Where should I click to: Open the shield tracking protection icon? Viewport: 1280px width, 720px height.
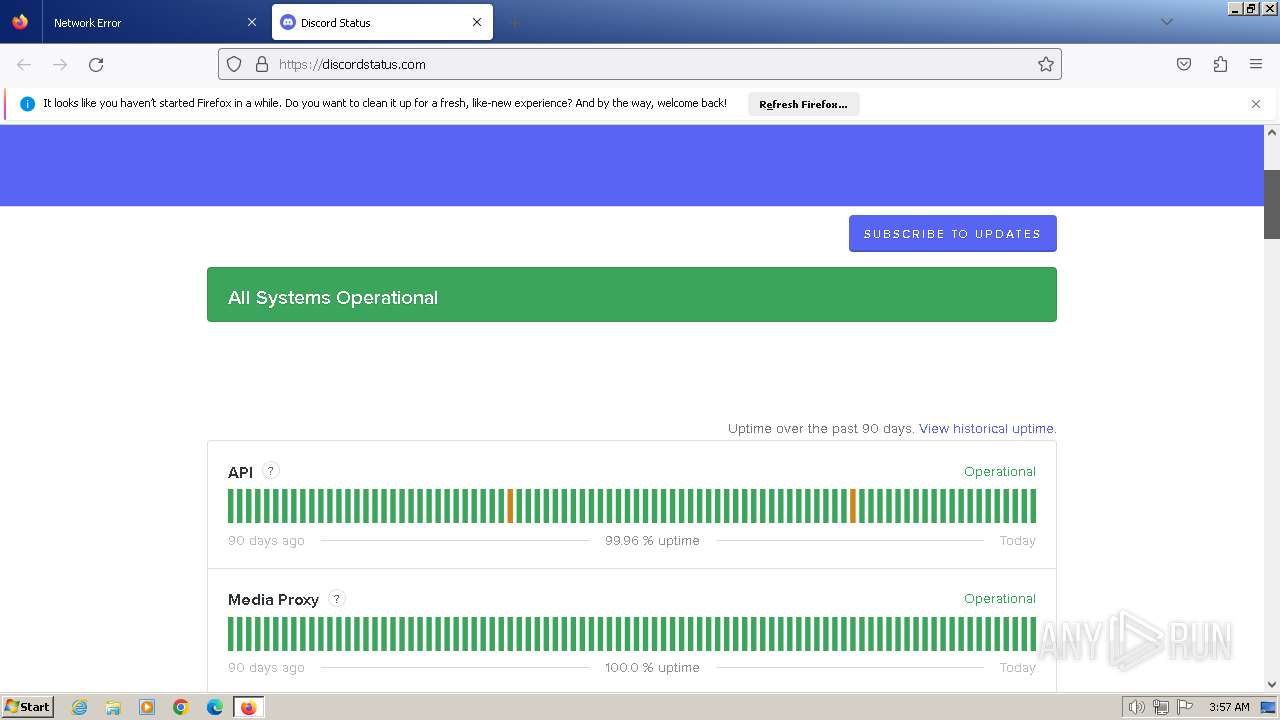coord(234,64)
